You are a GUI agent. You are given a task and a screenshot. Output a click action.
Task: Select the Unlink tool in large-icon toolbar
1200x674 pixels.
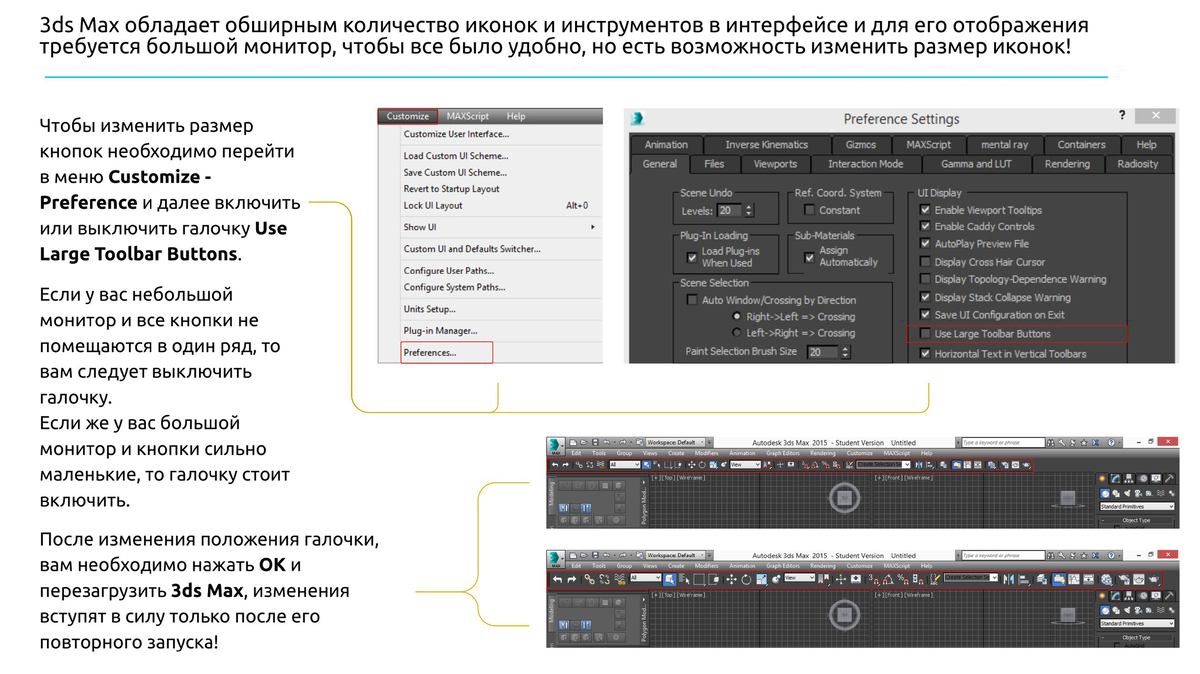point(605,579)
